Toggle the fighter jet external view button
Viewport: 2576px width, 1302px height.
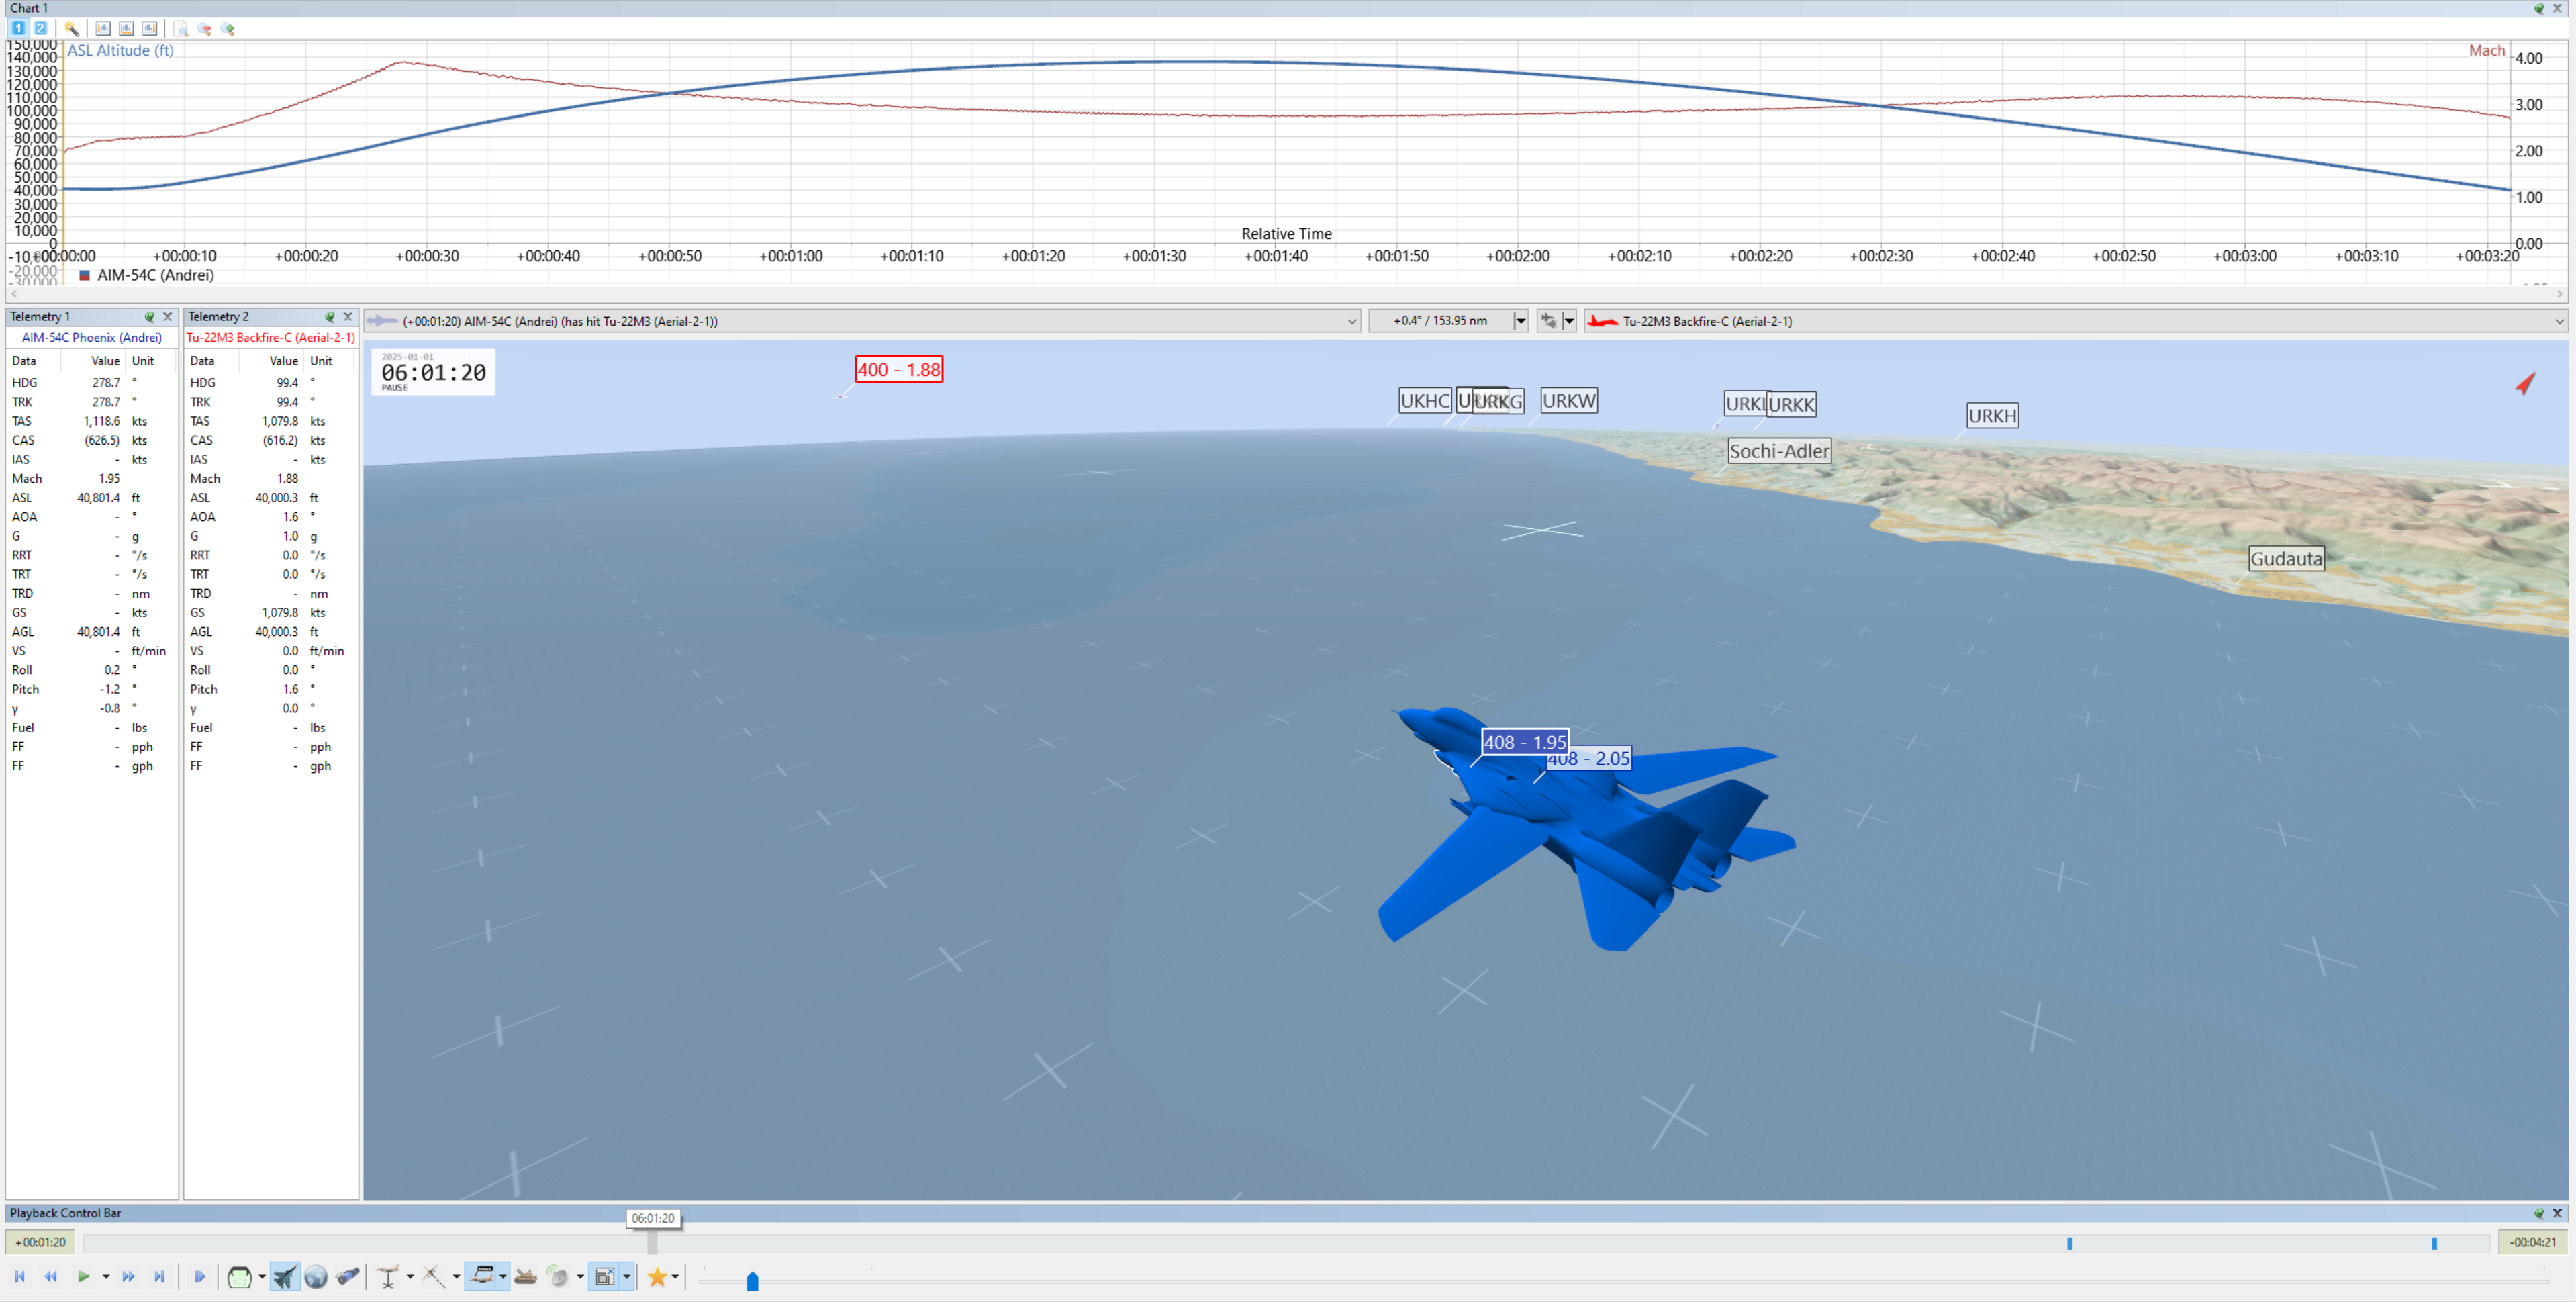(x=285, y=1277)
